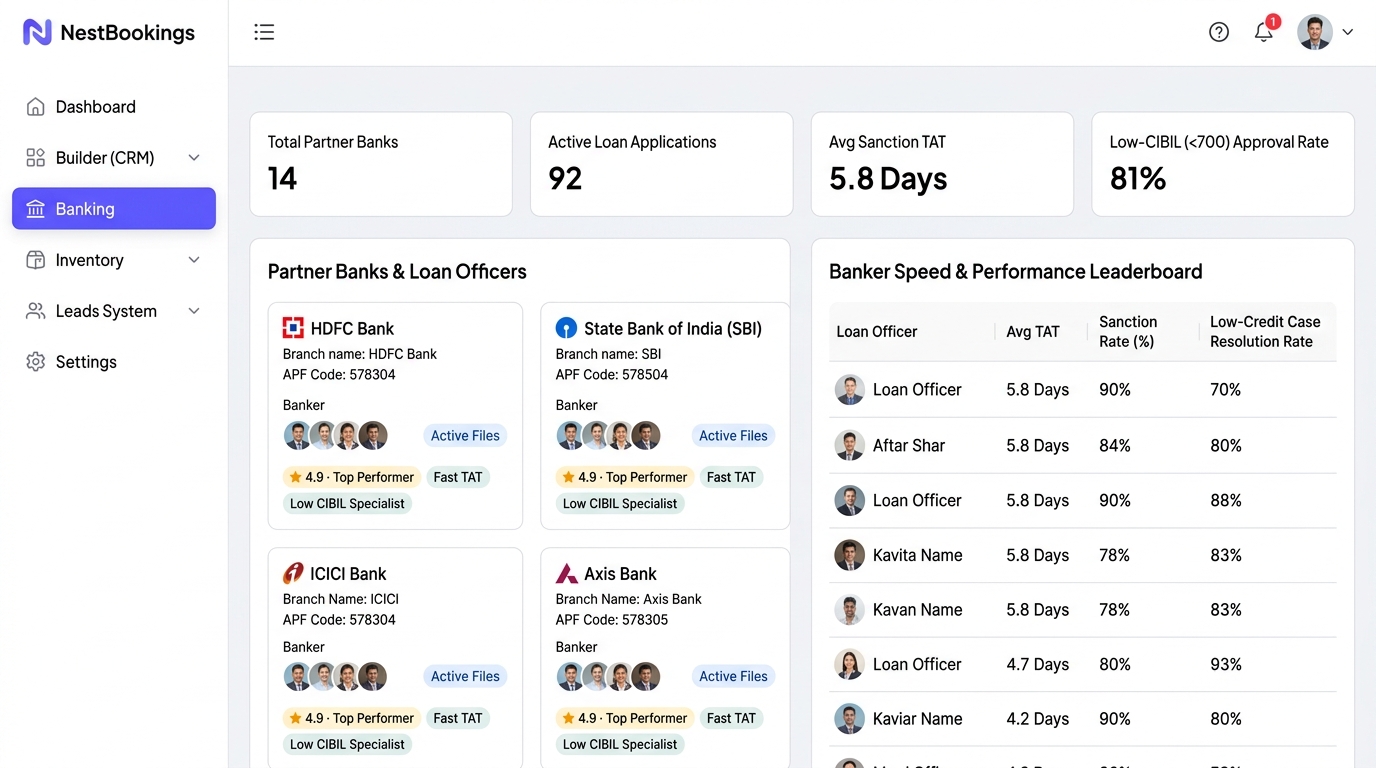This screenshot has width=1376, height=768.
Task: Click Axis Bank's Low CIBIL Specialist tag
Action: click(x=620, y=744)
